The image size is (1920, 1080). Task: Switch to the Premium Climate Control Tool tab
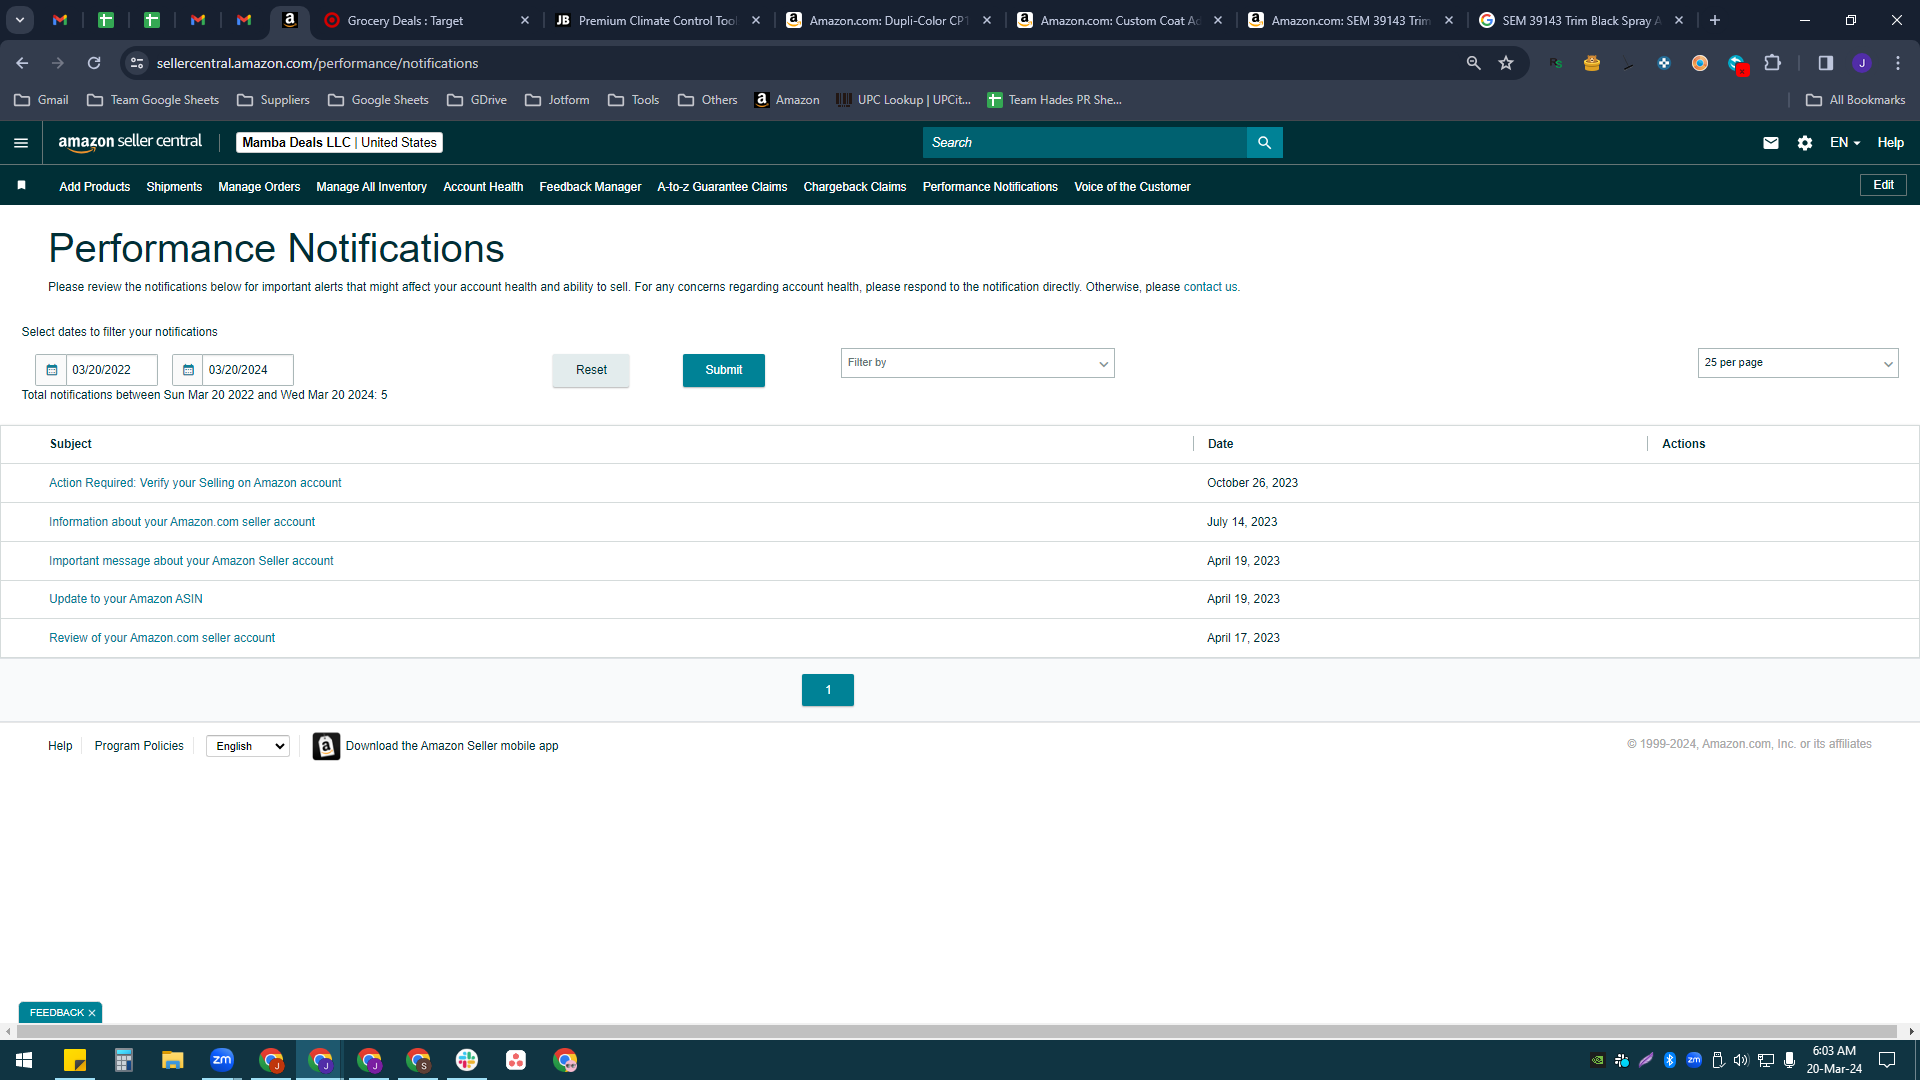pos(658,20)
